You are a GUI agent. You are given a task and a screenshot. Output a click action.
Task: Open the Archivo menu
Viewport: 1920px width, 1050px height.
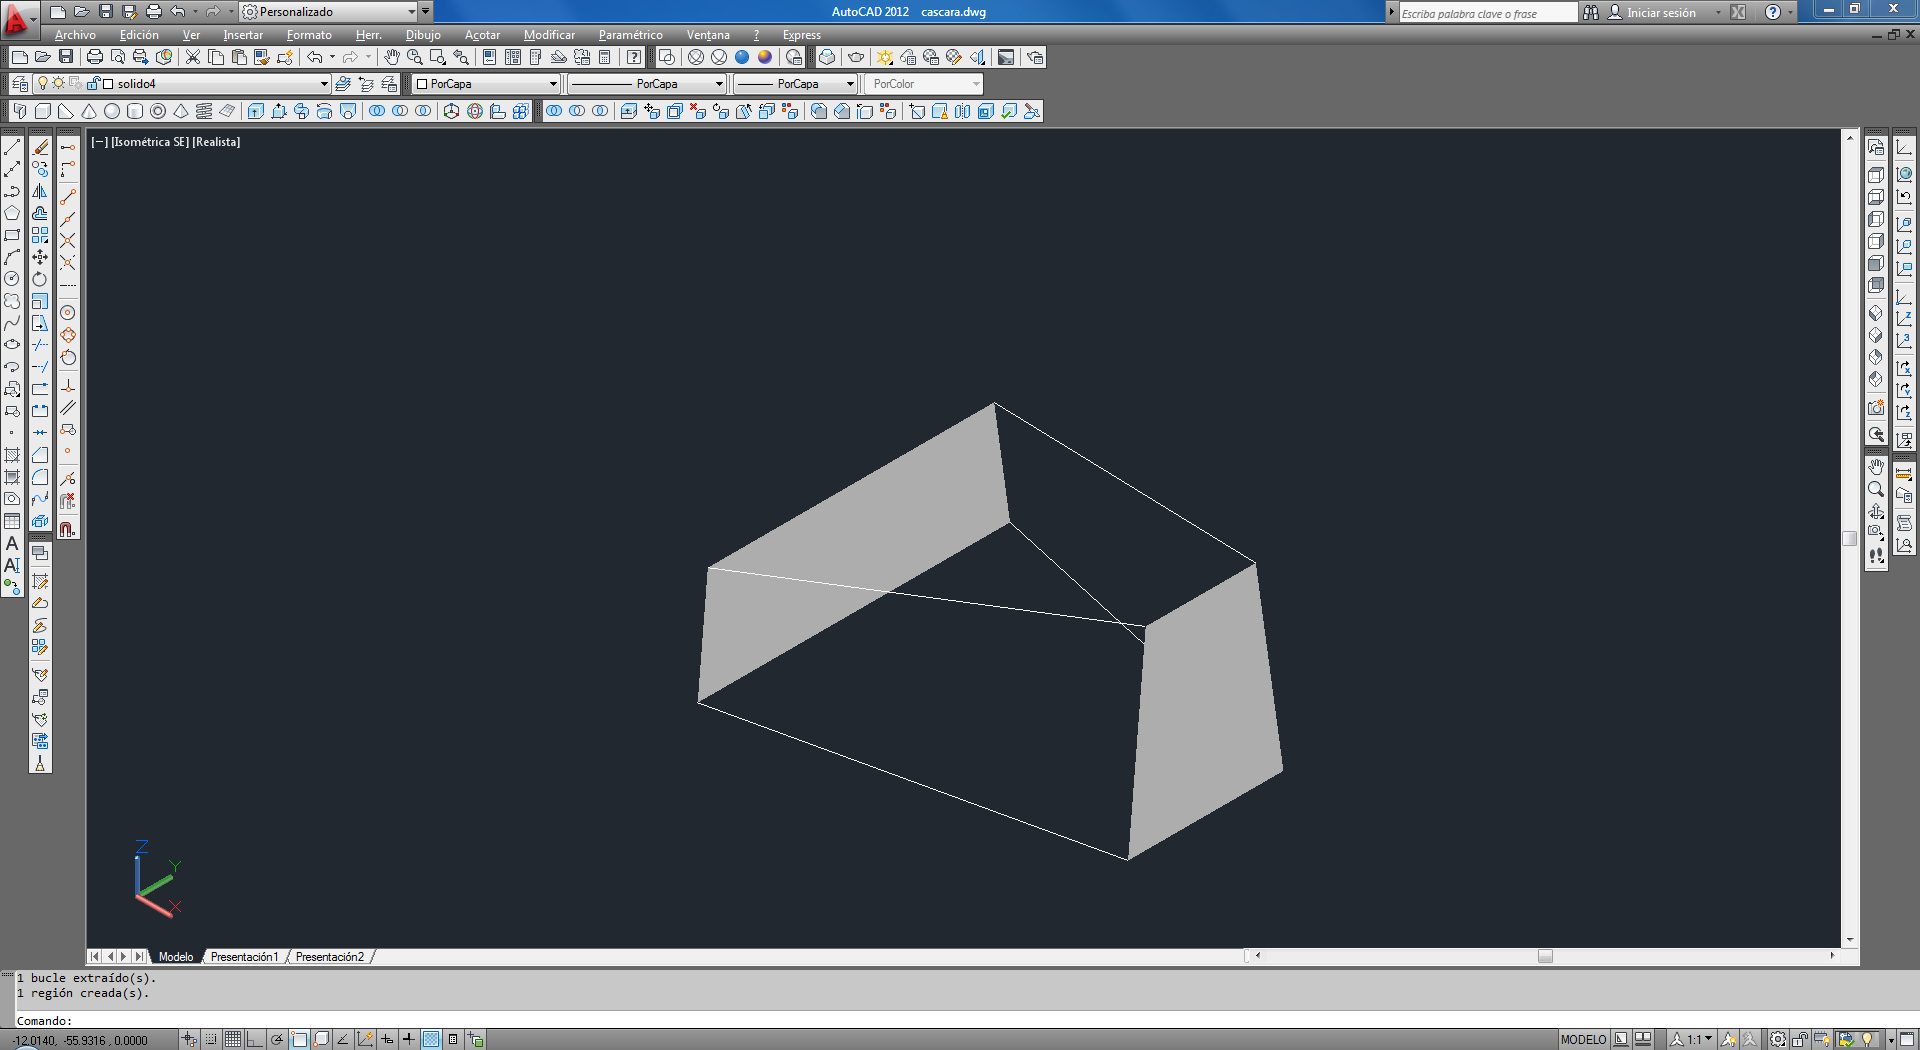(75, 35)
